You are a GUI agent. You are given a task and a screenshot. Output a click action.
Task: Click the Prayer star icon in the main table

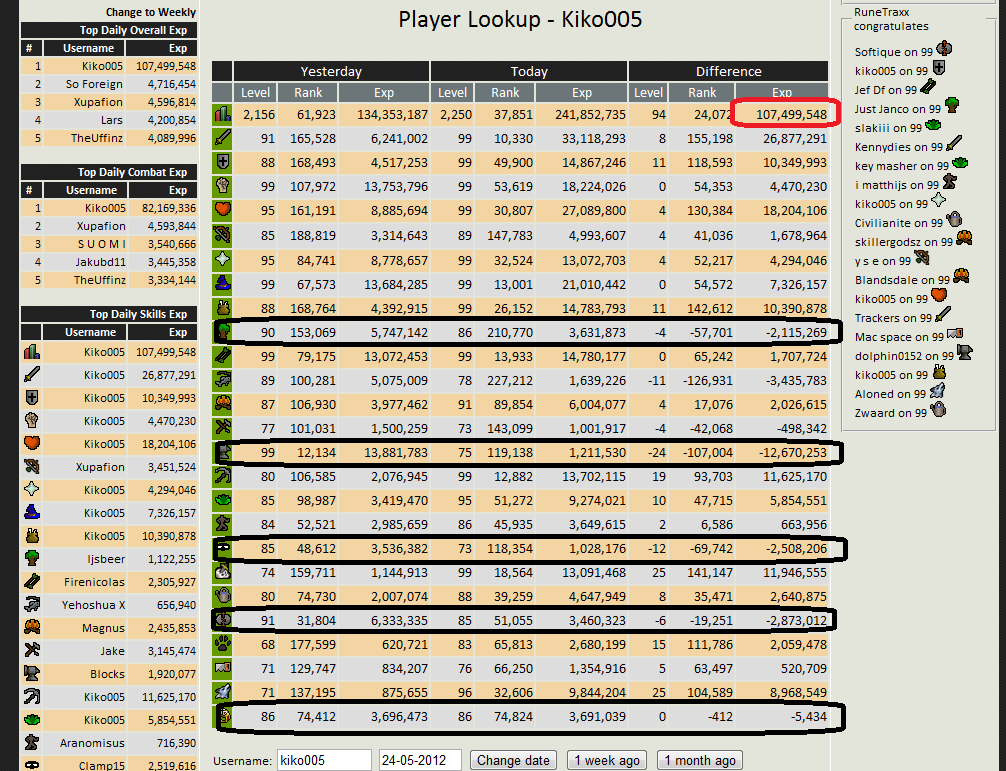coord(223,259)
